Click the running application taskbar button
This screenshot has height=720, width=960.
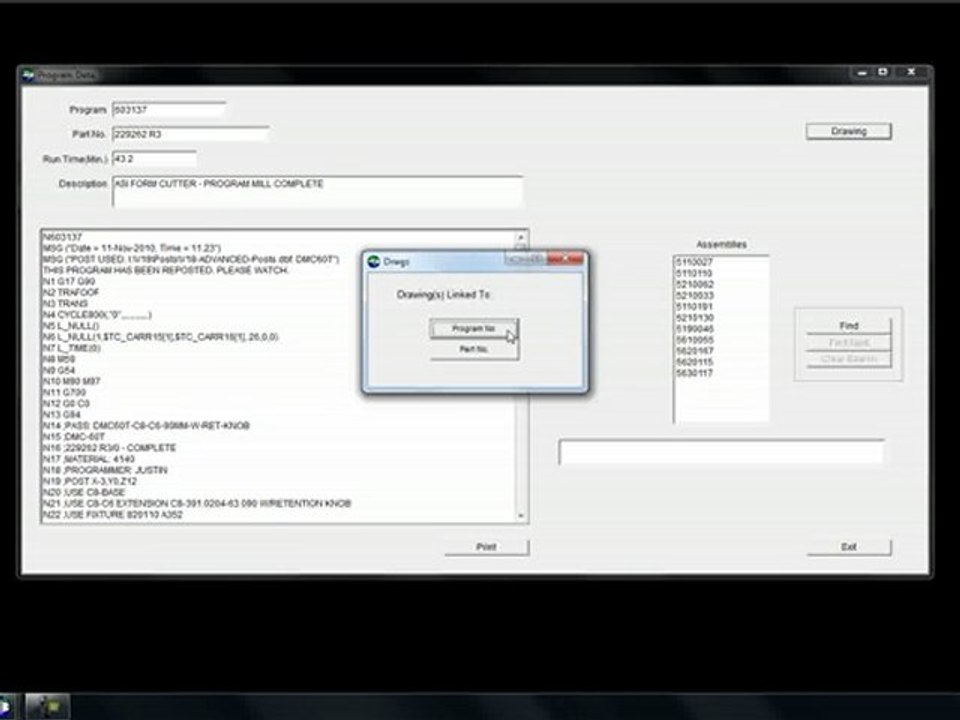[x=48, y=707]
